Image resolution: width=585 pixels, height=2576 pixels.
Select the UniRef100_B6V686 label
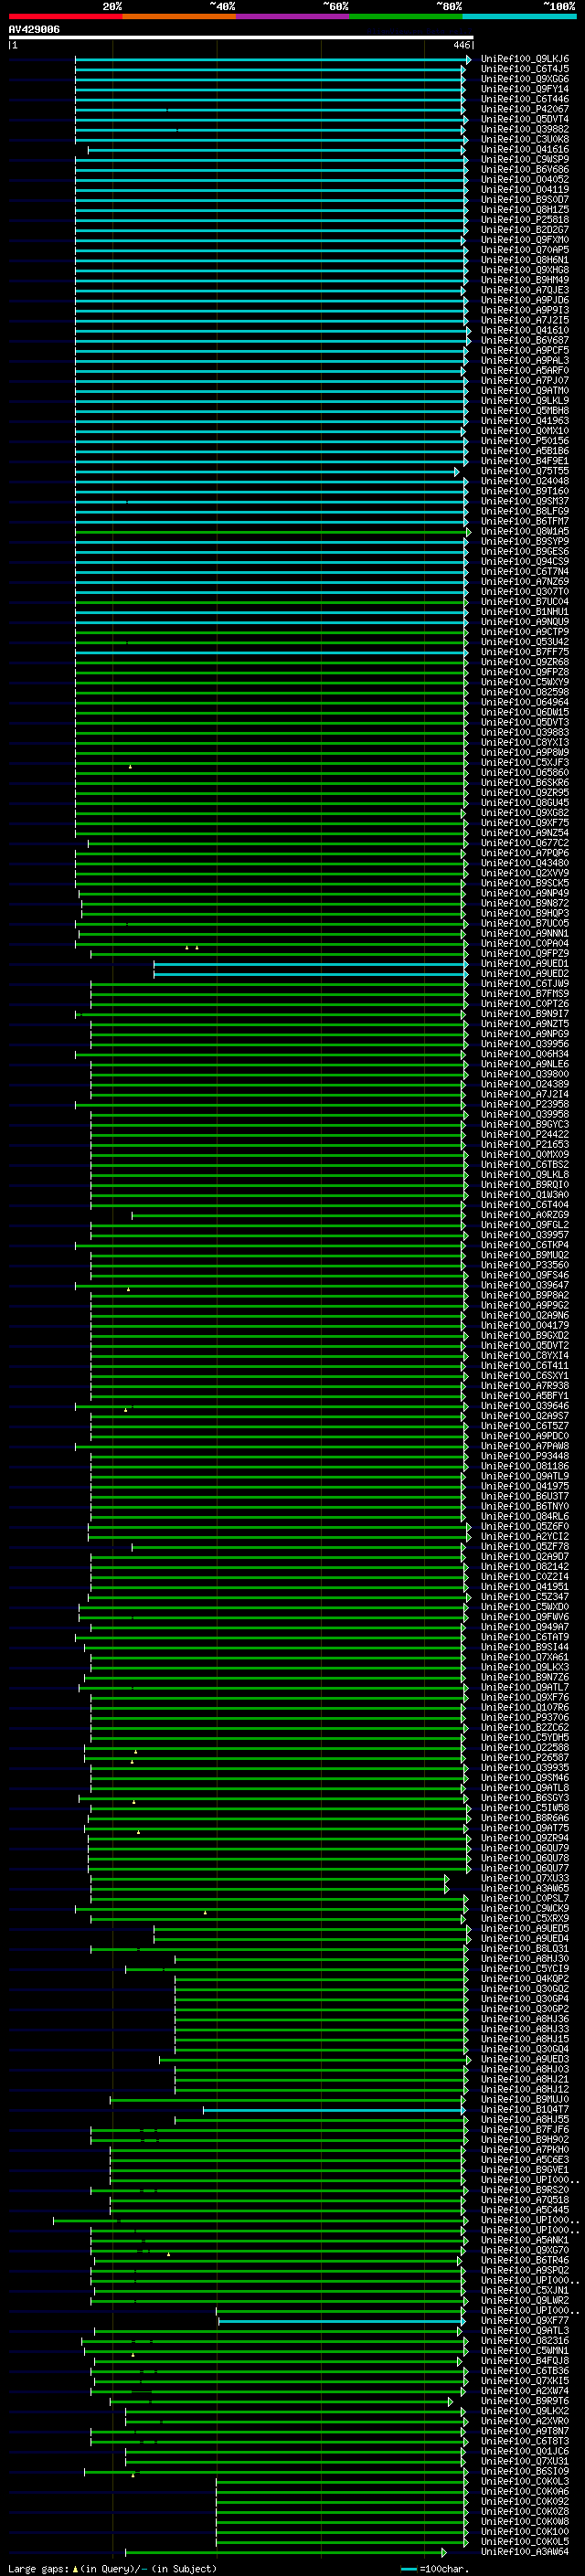click(525, 170)
